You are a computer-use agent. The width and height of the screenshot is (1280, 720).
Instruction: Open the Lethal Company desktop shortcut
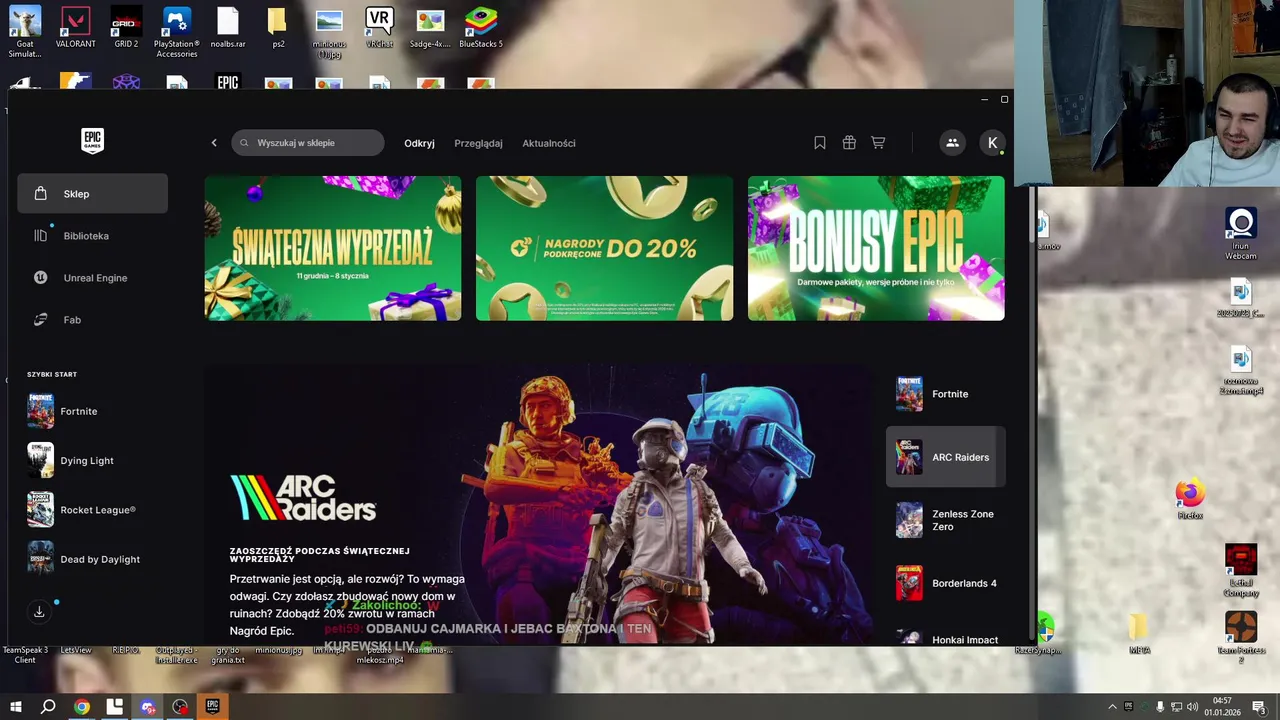[x=1241, y=571]
